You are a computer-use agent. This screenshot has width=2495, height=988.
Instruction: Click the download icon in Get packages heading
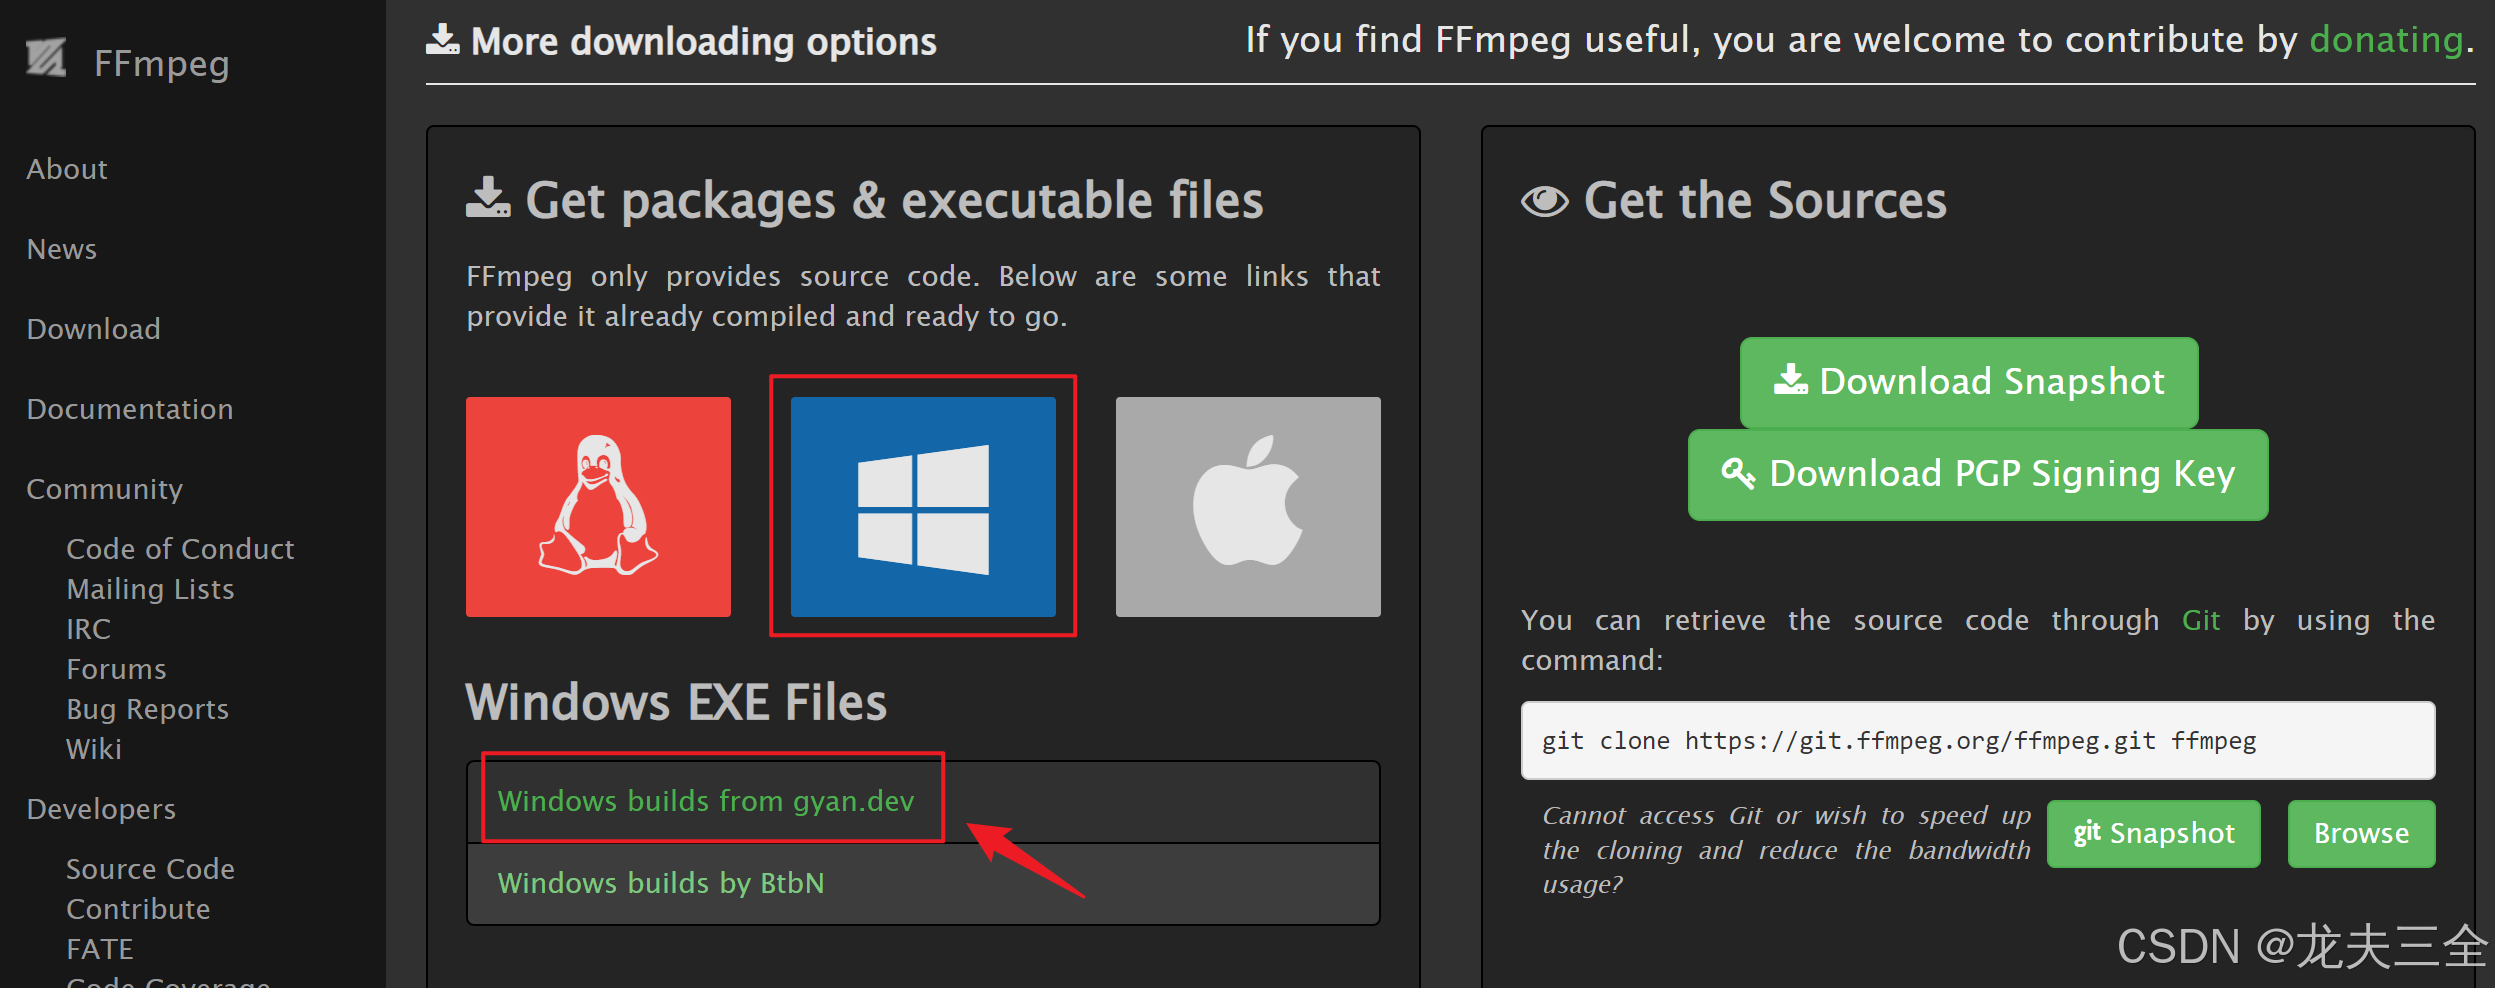pyautogui.click(x=487, y=198)
